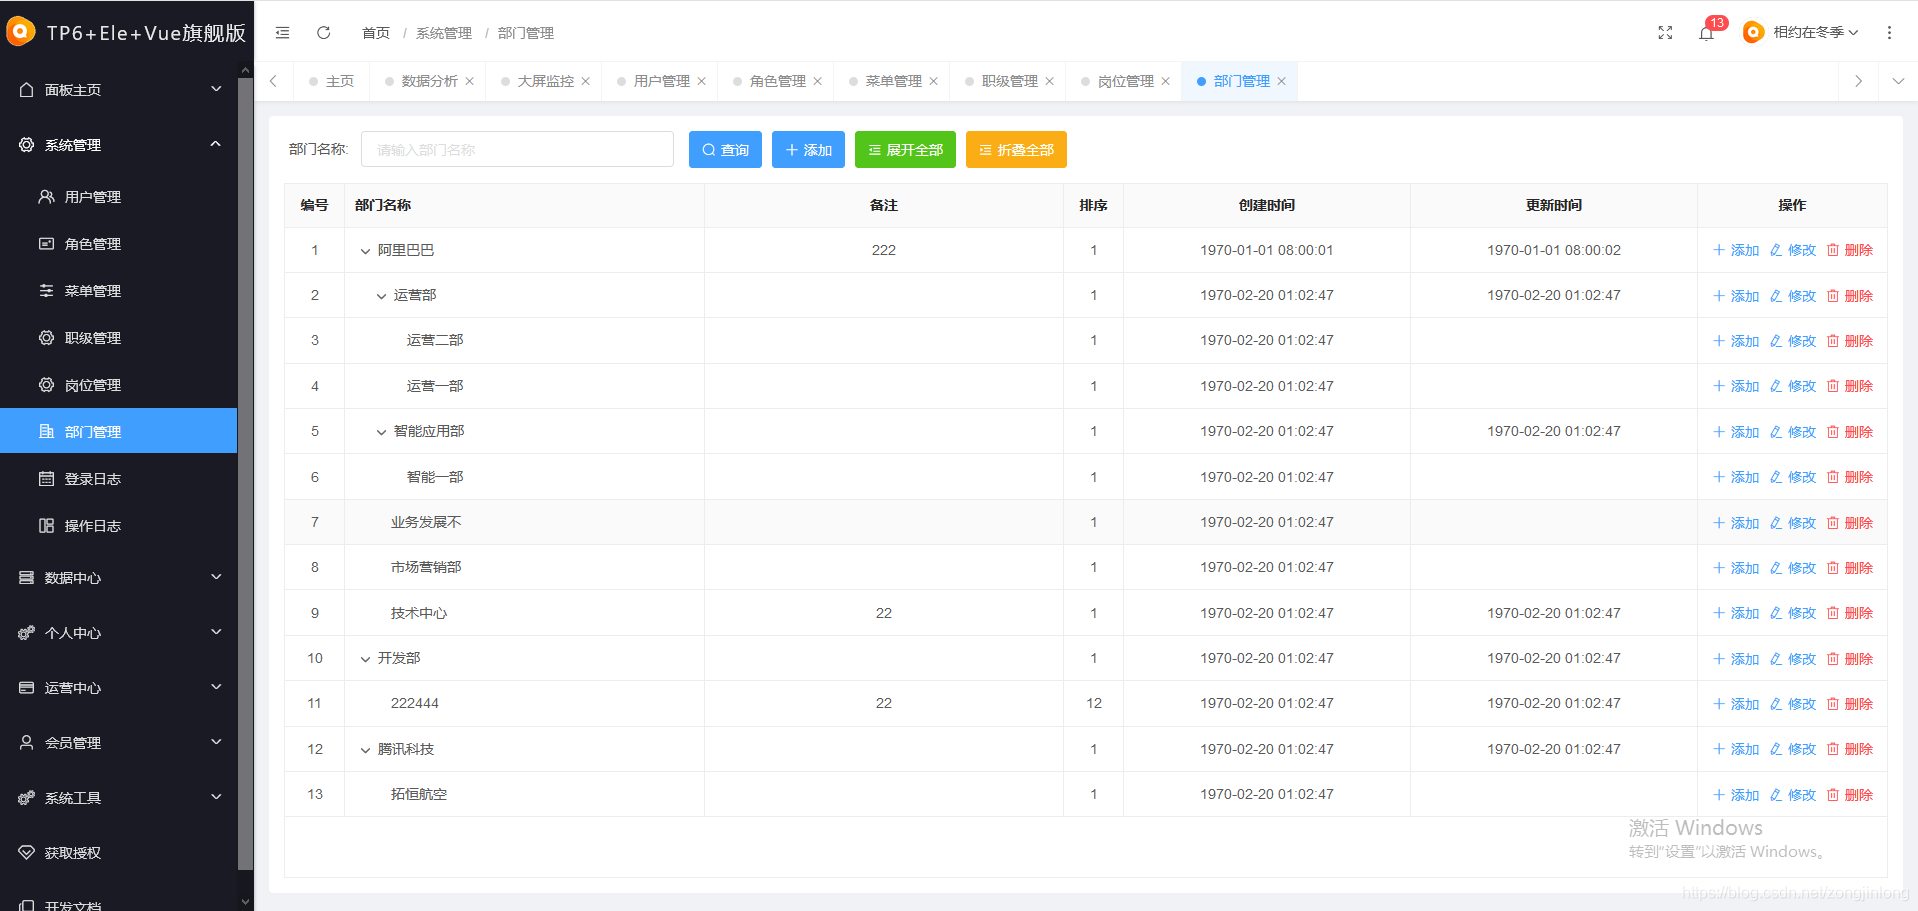Click 展开全部 button
Screen dimensions: 1918x911
tap(905, 150)
